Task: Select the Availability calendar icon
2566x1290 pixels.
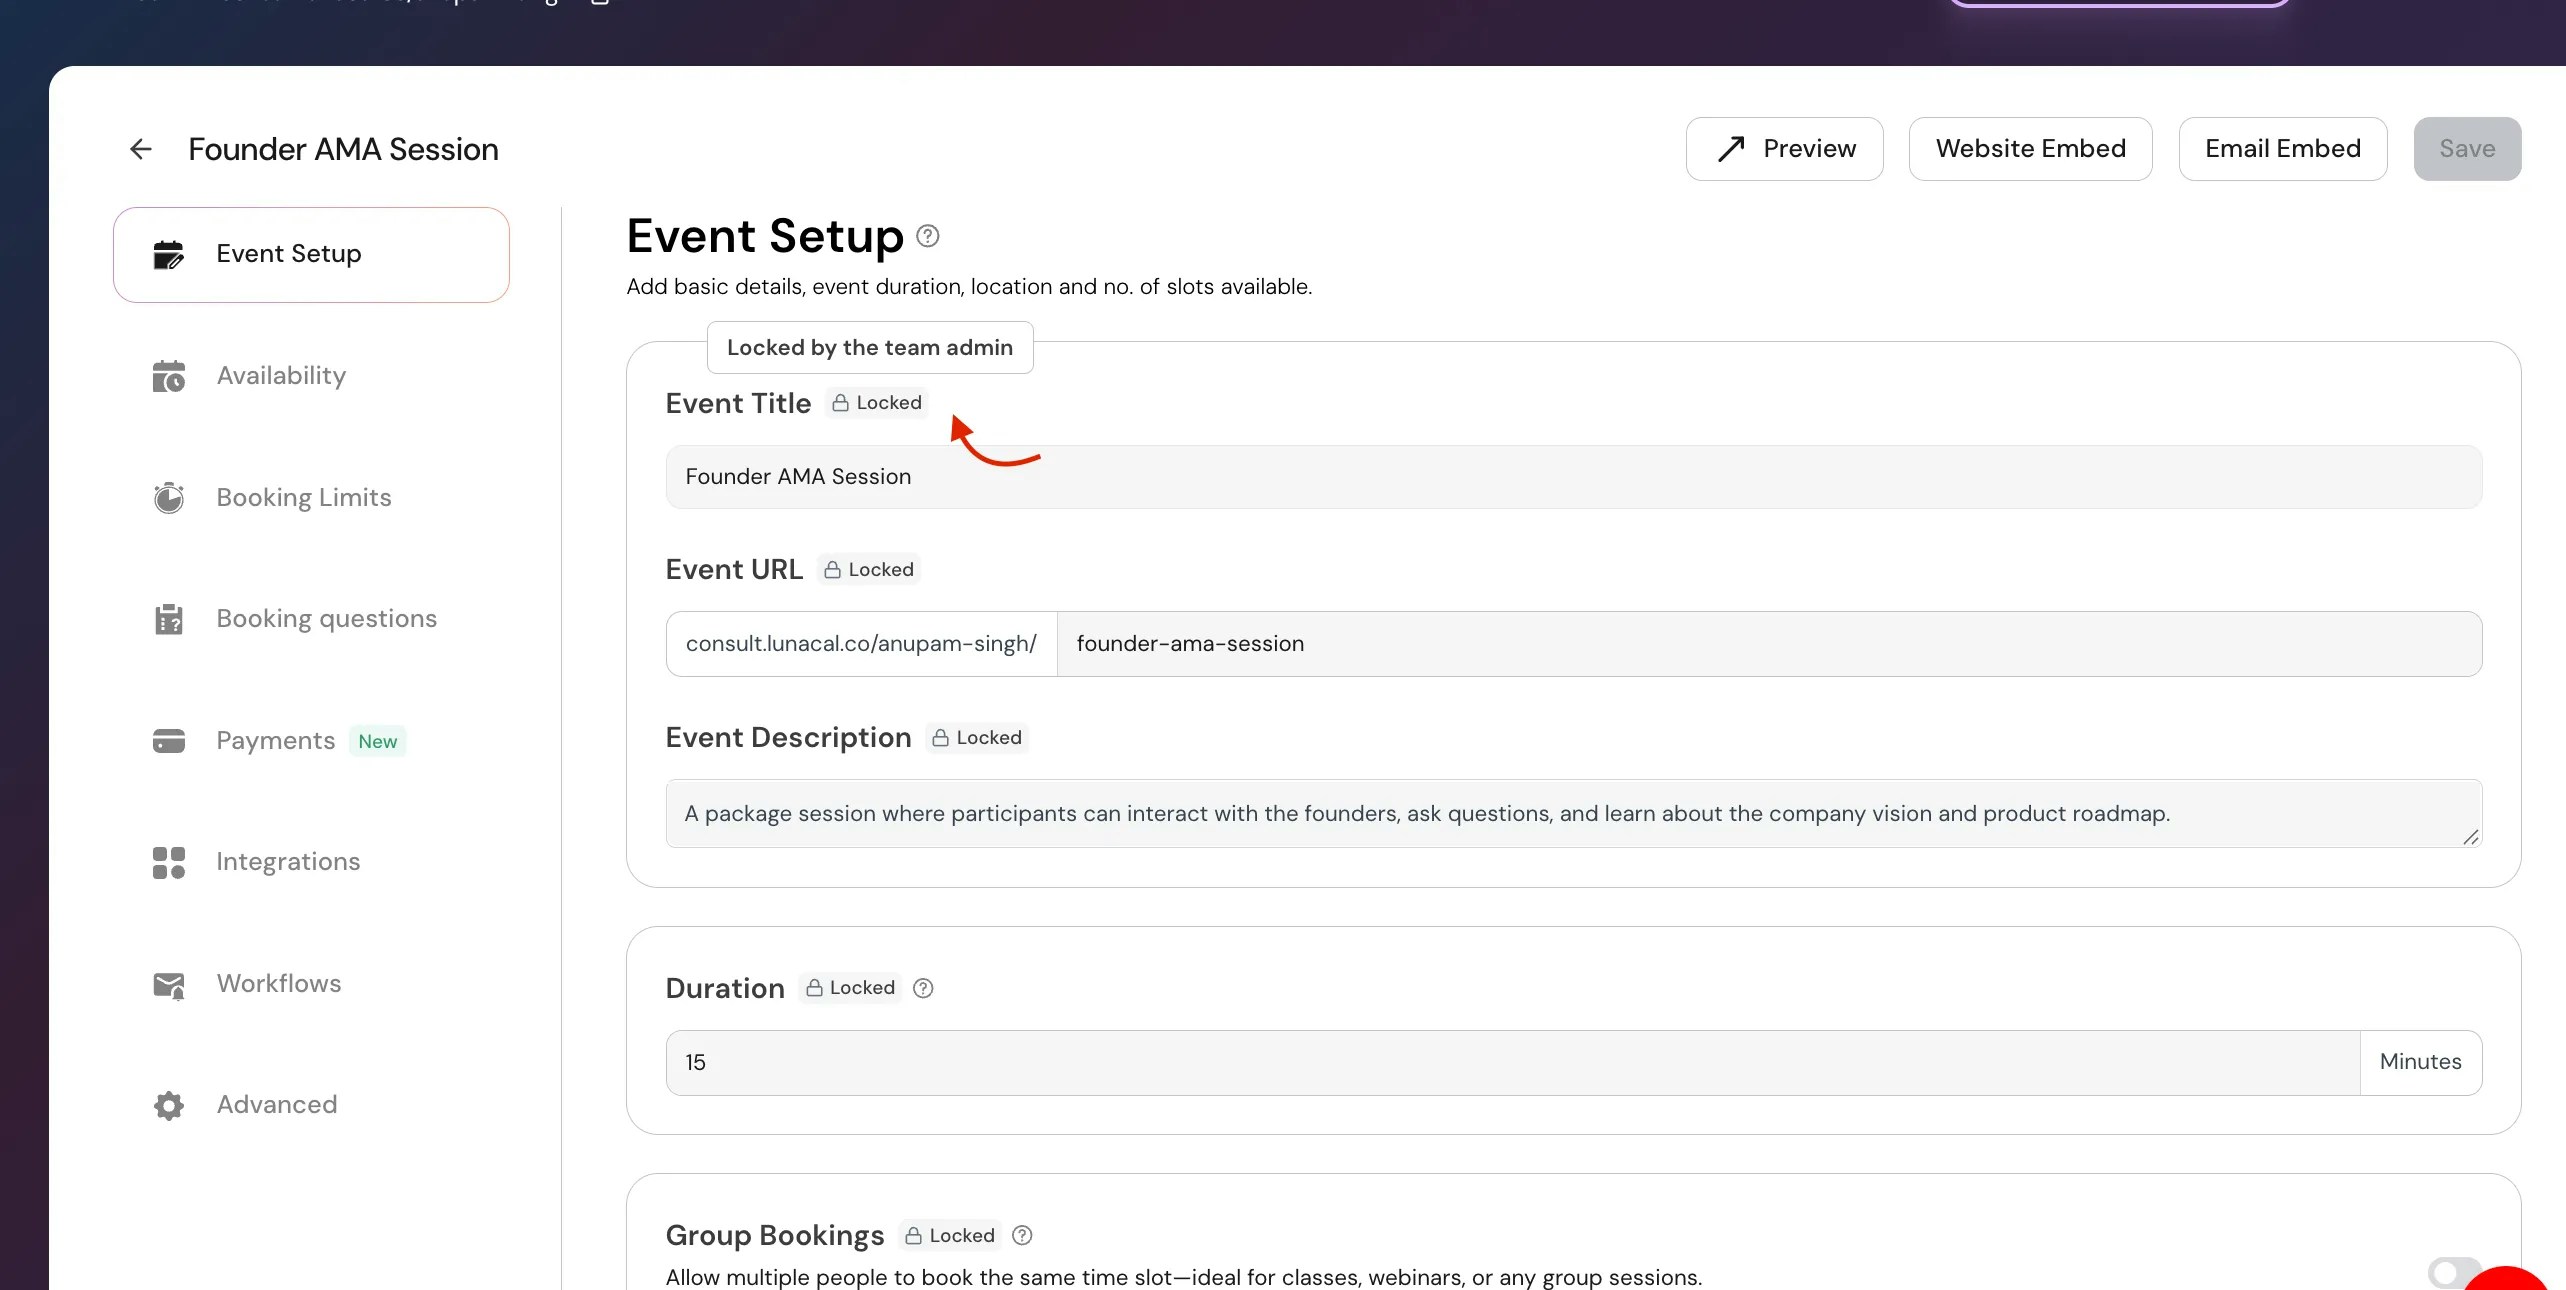Action: pos(169,376)
